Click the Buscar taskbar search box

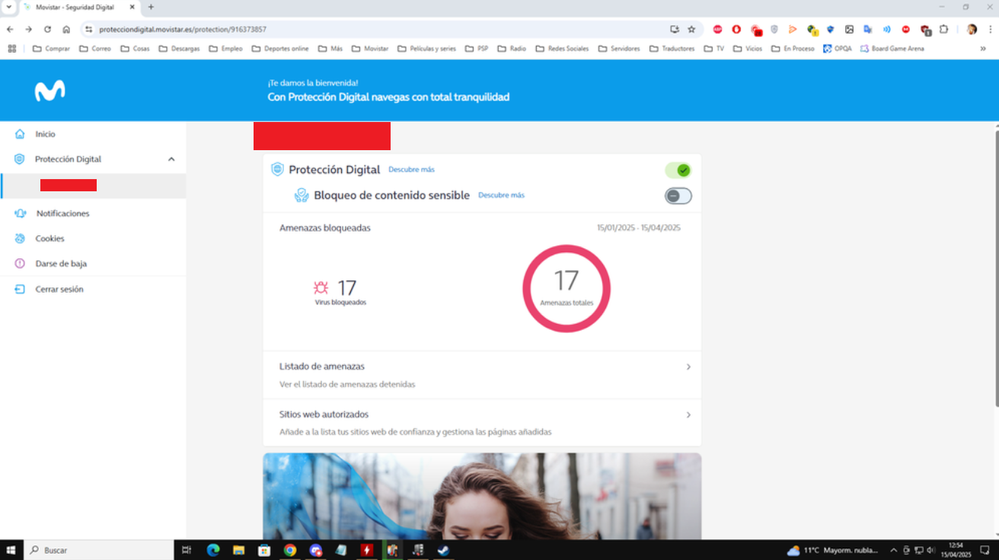(99, 550)
